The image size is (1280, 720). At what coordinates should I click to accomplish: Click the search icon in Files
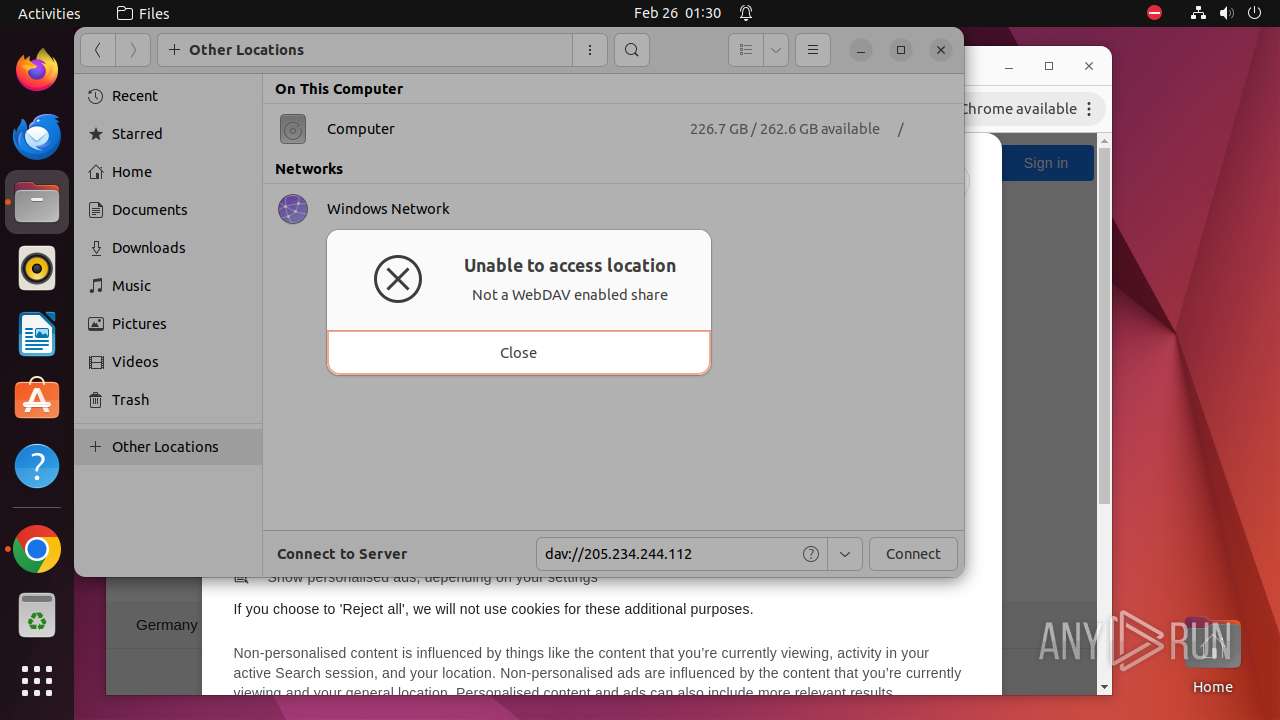[632, 50]
